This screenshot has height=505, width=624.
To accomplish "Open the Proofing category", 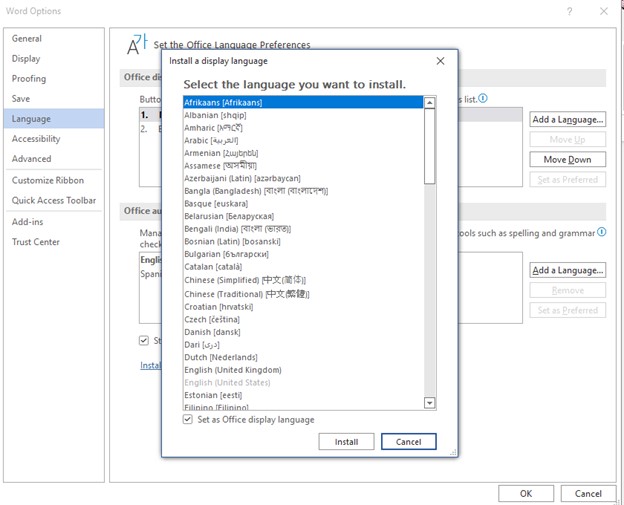I will click(x=29, y=79).
